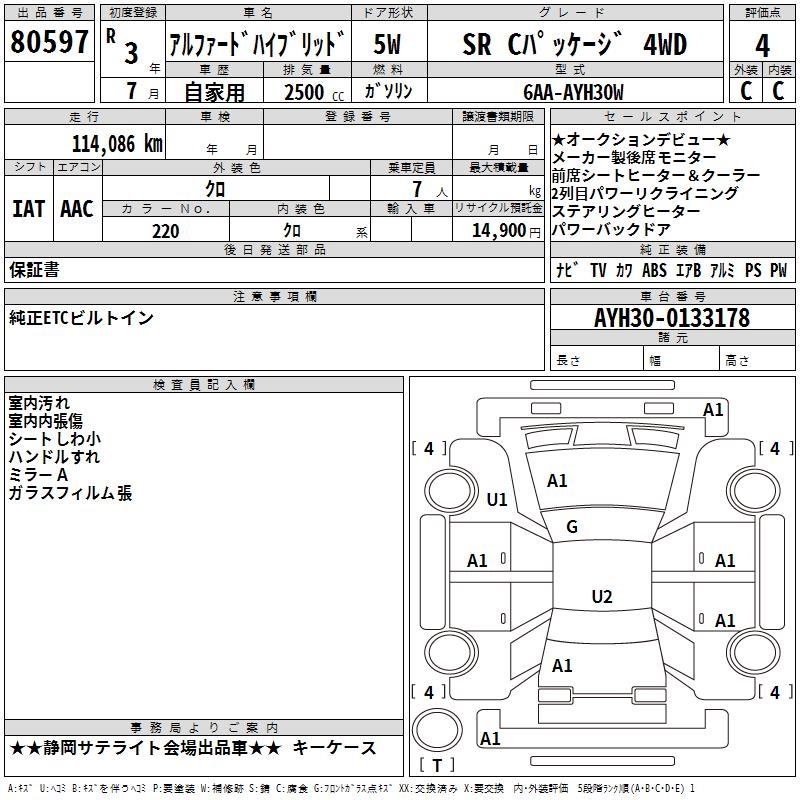The image size is (800, 800).
Task: Click the model code 6AA-AYH30W
Action: [x=573, y=92]
